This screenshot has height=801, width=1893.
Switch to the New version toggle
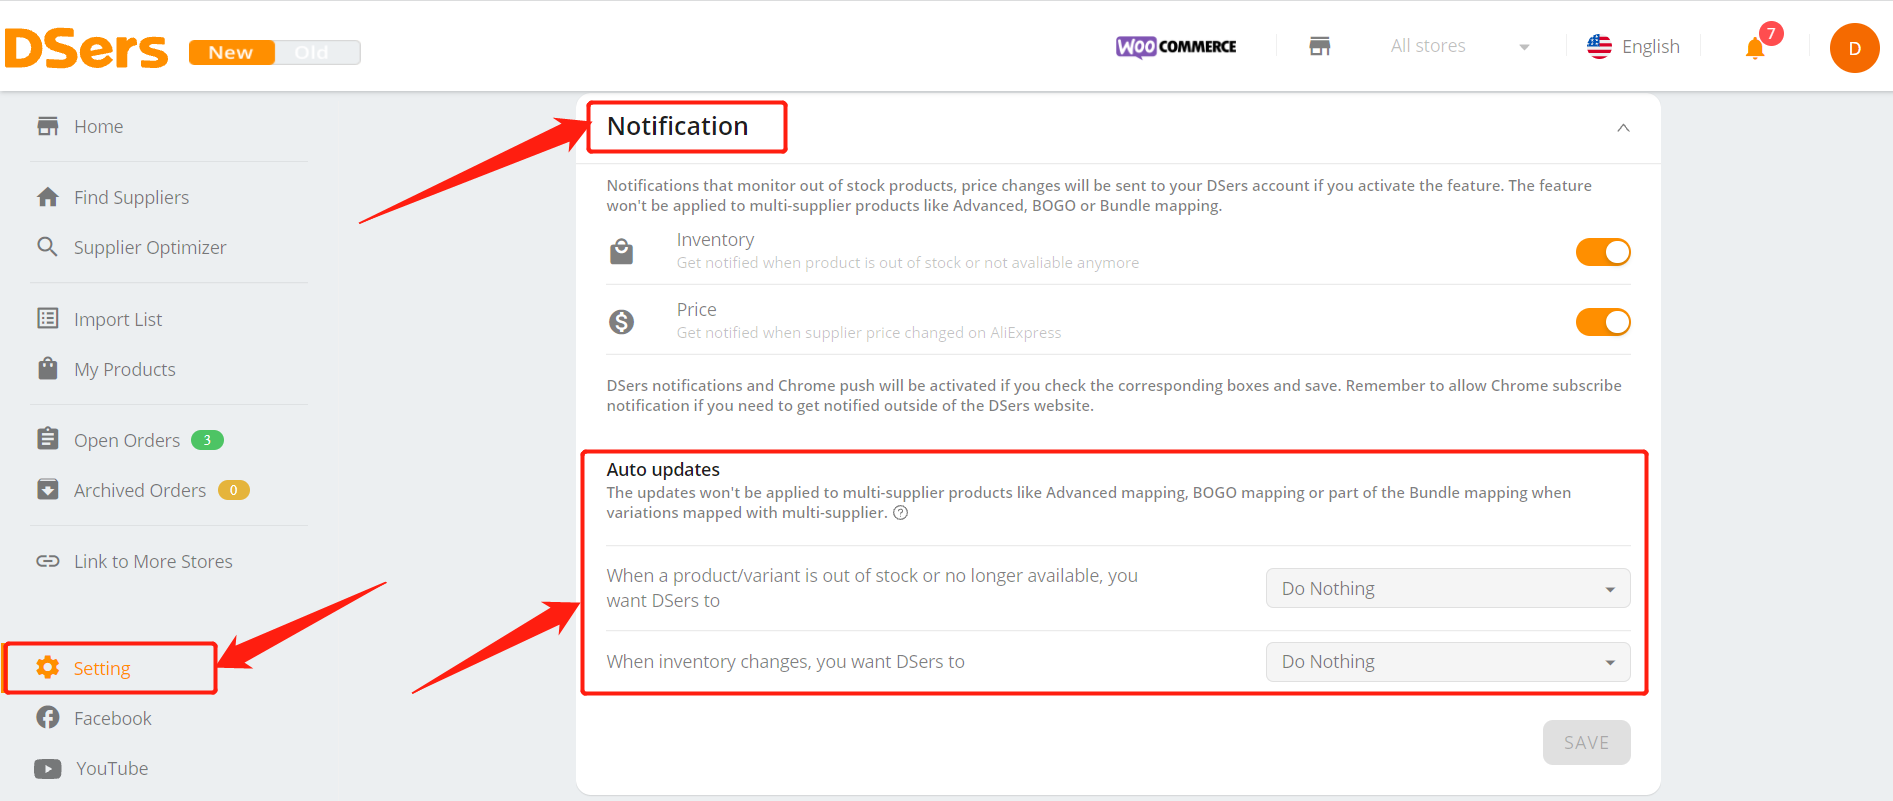pyautogui.click(x=231, y=52)
